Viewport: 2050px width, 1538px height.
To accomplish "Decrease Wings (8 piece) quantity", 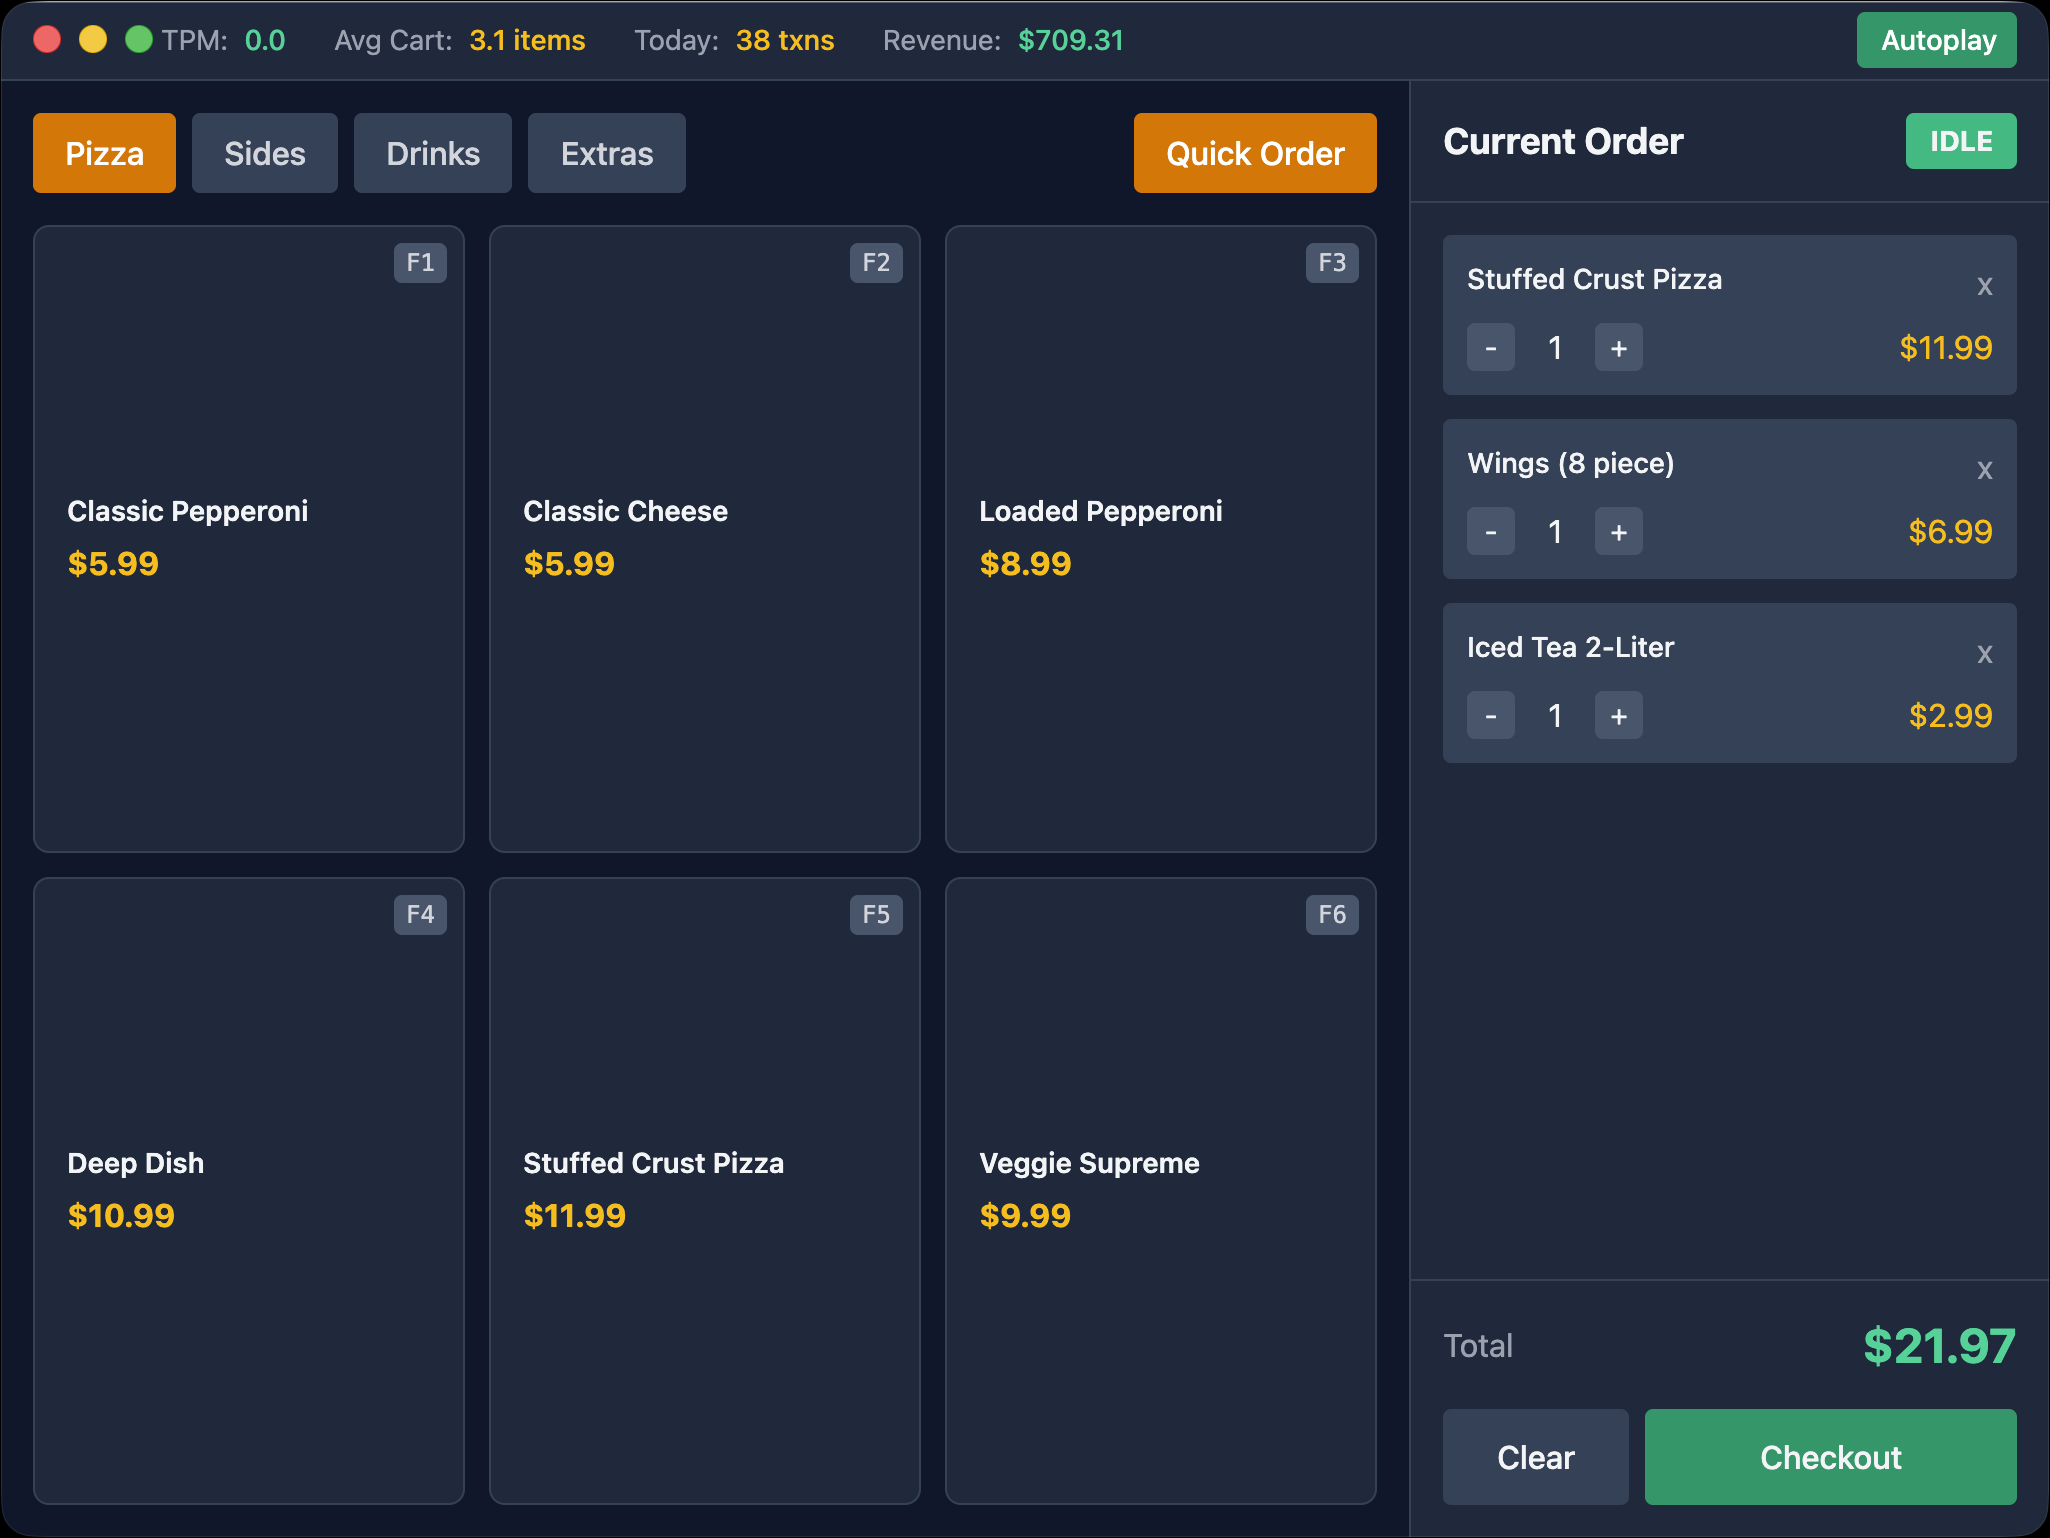I will [x=1490, y=532].
